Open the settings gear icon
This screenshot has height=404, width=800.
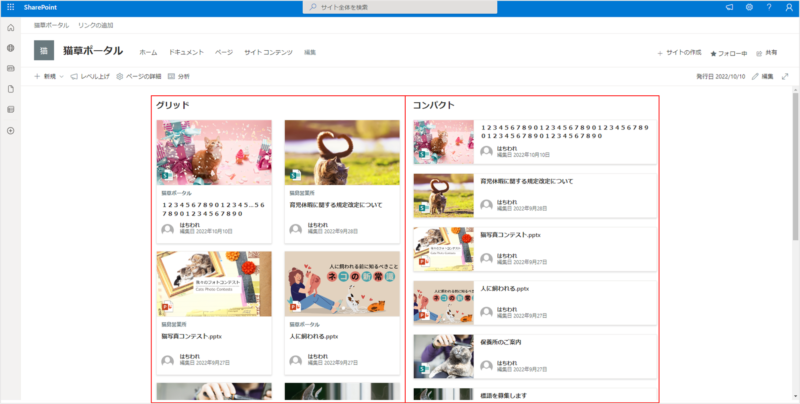click(749, 7)
